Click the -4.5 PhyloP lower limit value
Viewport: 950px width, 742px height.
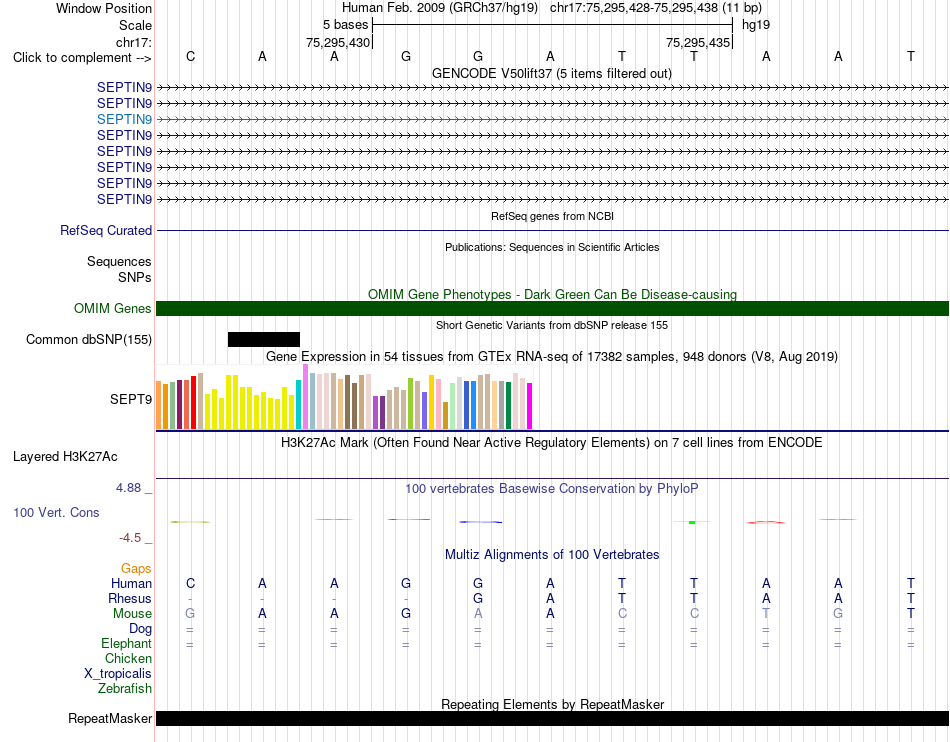pos(130,538)
